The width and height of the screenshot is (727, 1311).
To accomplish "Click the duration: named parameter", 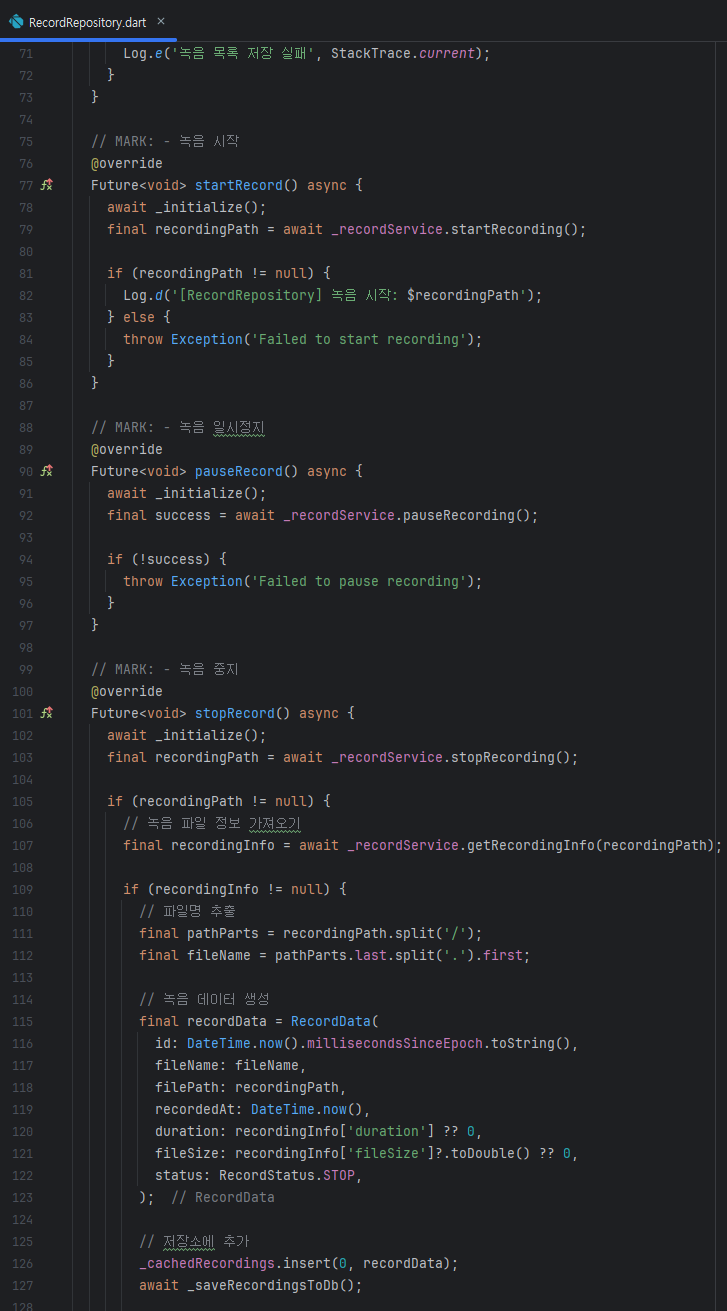I will [191, 1131].
